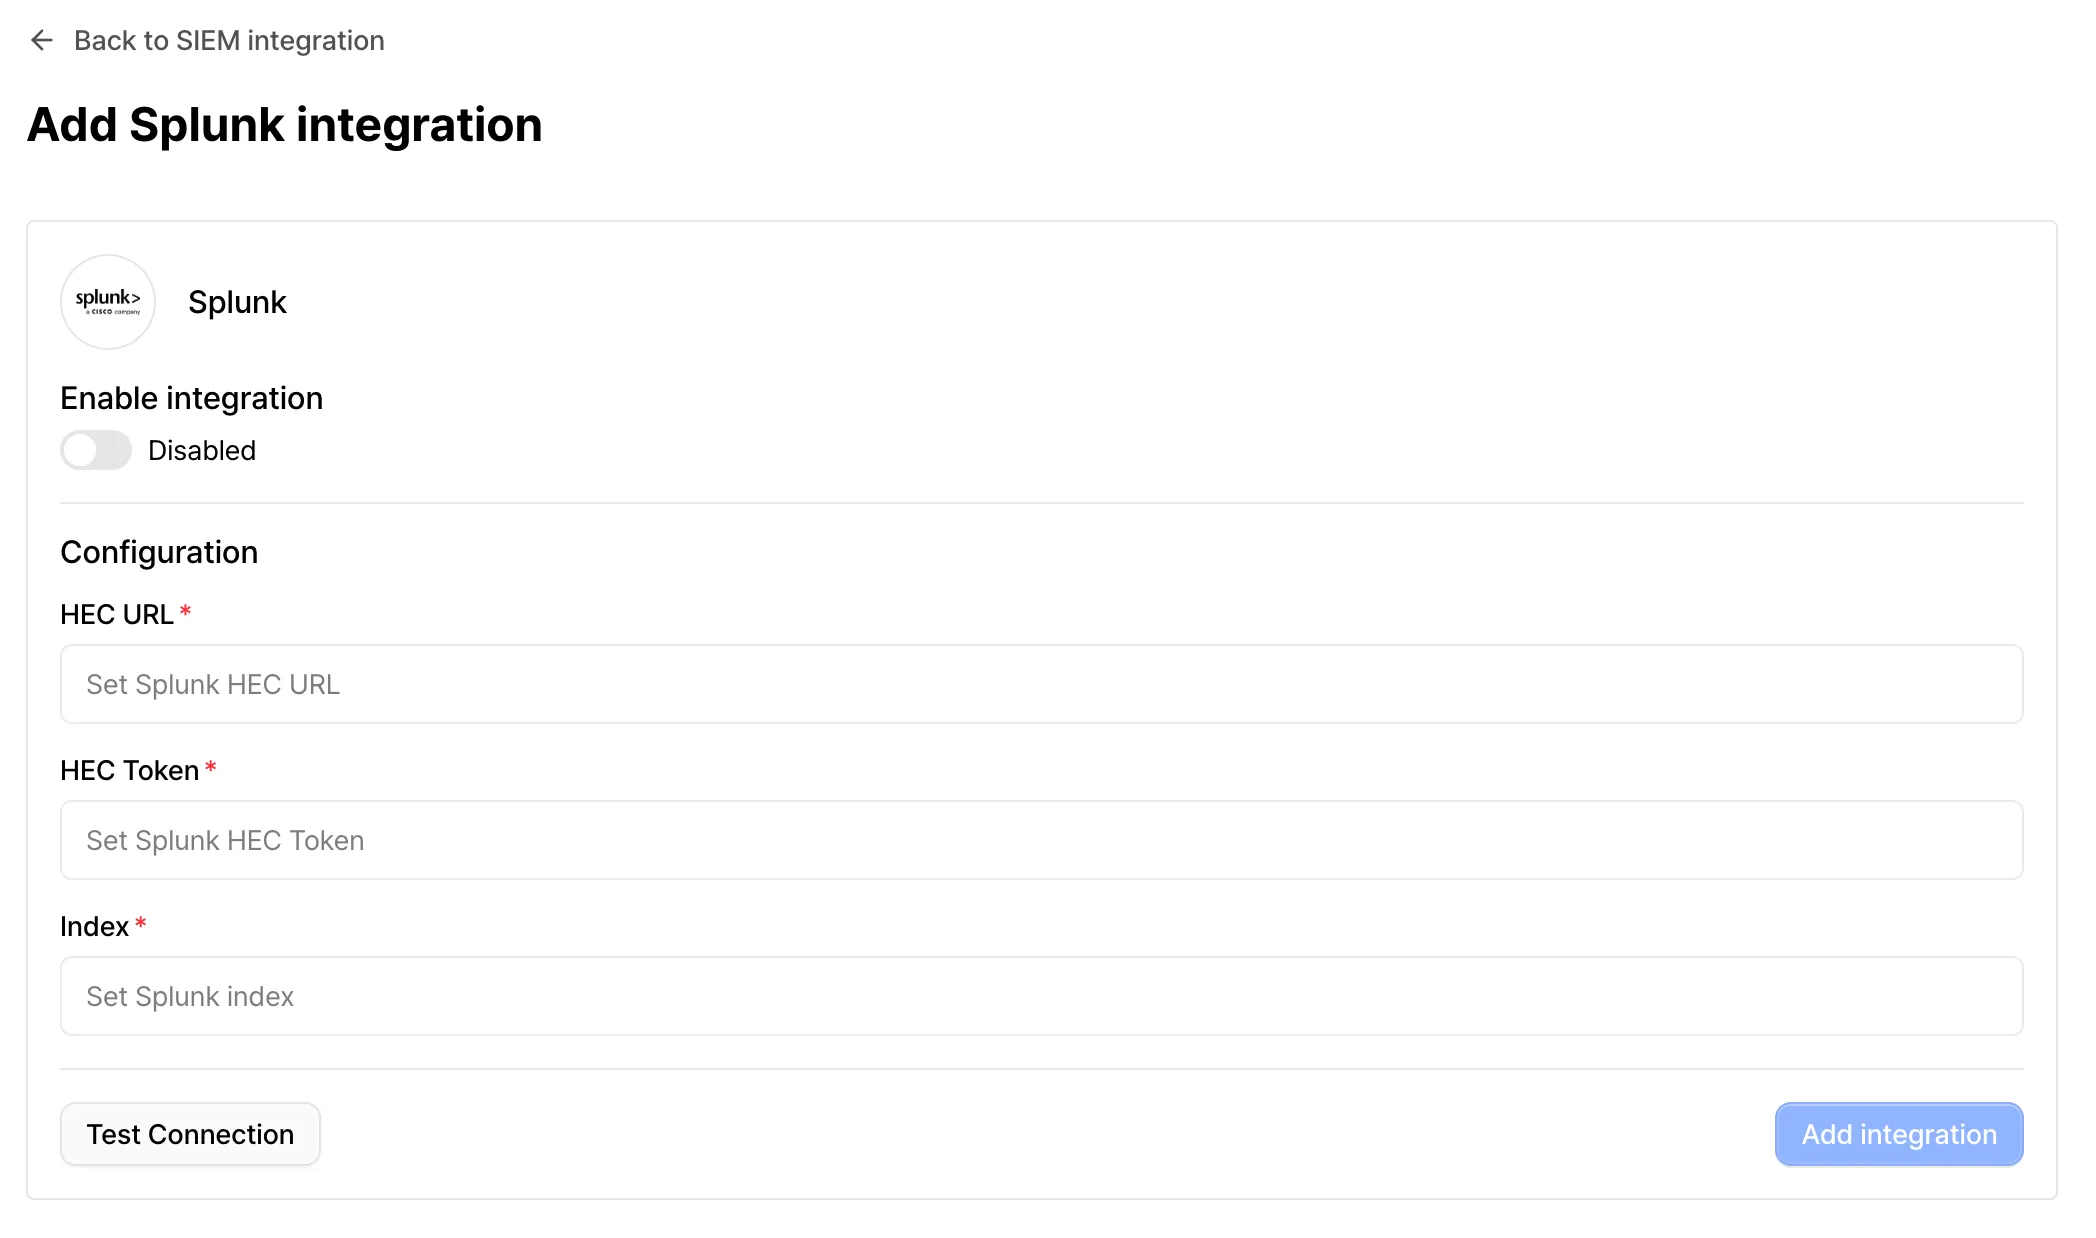Click the left-pointing navigation arrow

41,40
